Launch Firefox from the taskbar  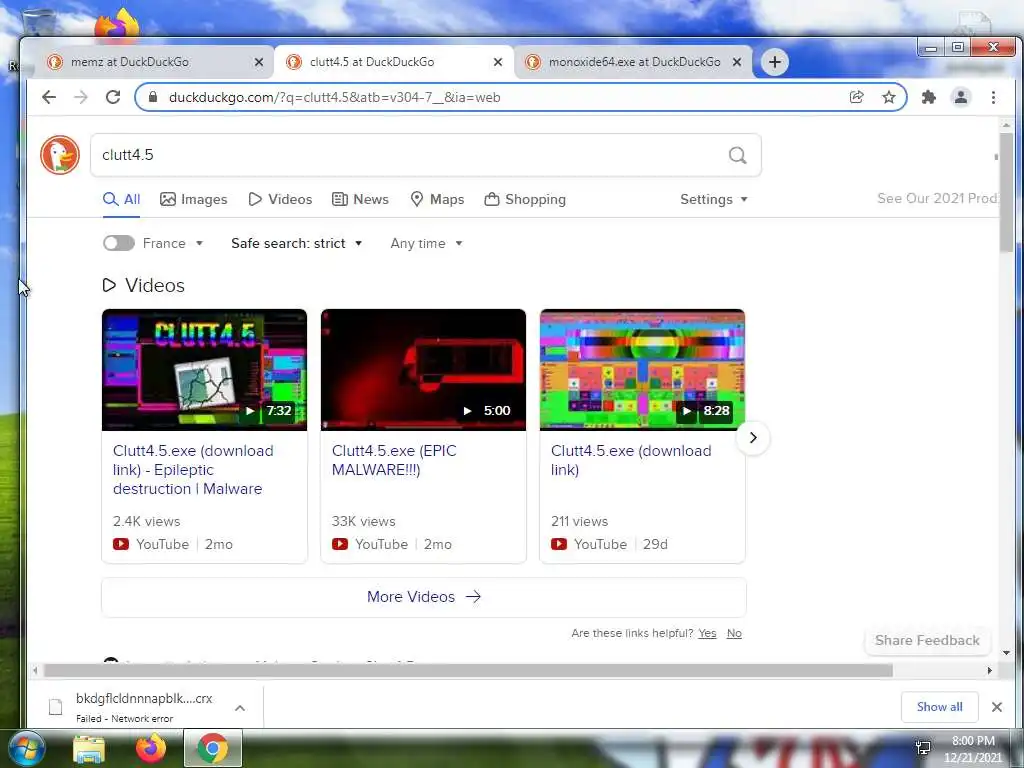[x=151, y=748]
